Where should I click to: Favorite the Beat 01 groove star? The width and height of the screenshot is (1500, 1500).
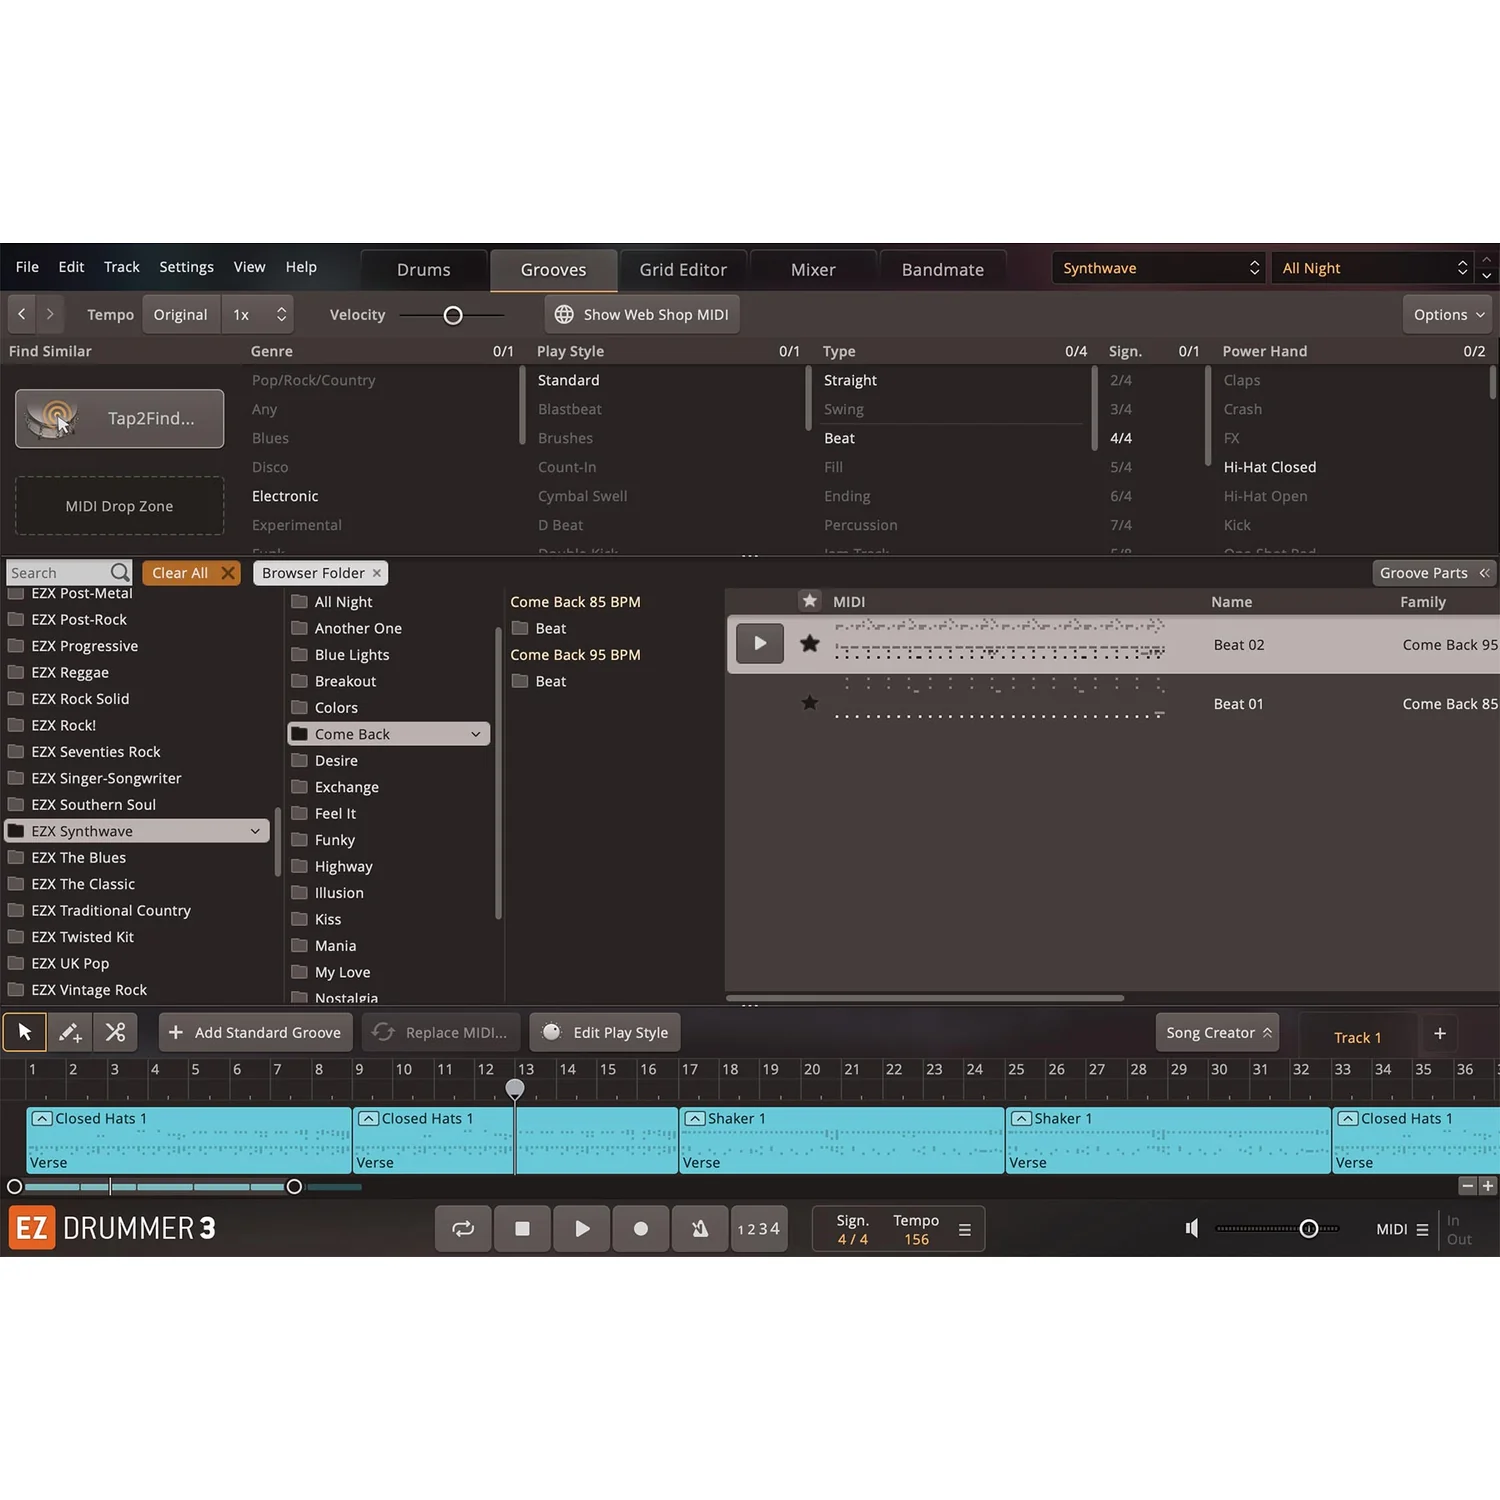pos(810,703)
